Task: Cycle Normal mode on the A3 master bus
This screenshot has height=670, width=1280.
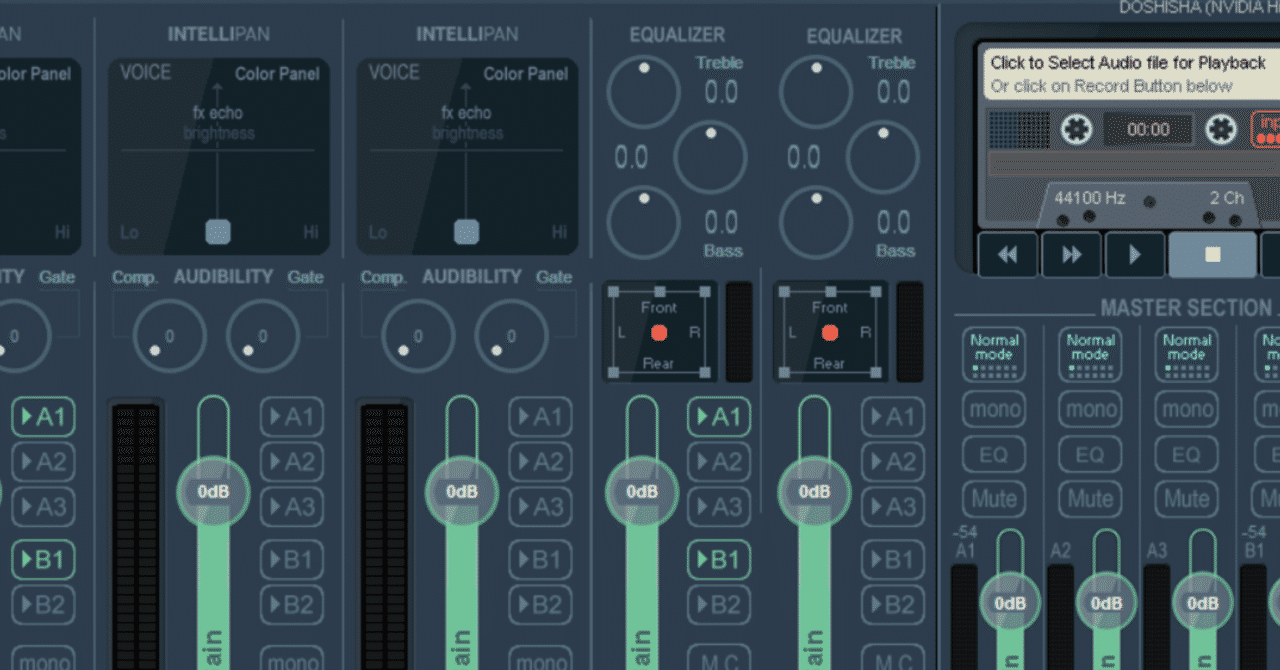Action: click(x=1186, y=355)
